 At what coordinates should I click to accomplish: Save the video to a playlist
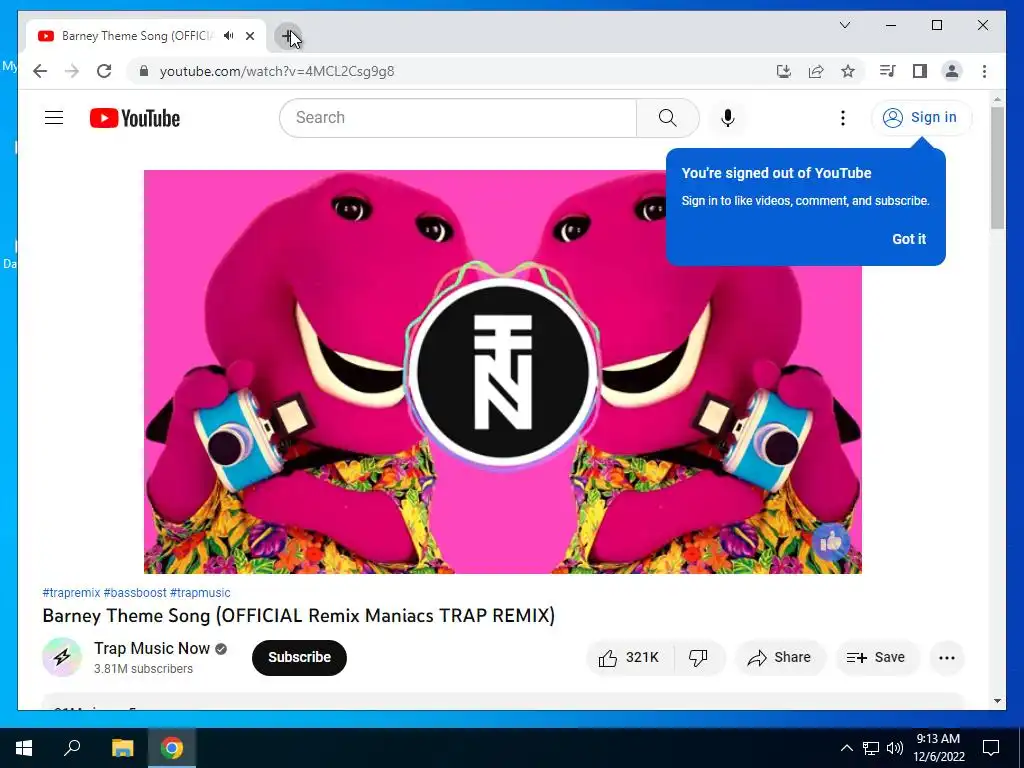click(x=876, y=658)
